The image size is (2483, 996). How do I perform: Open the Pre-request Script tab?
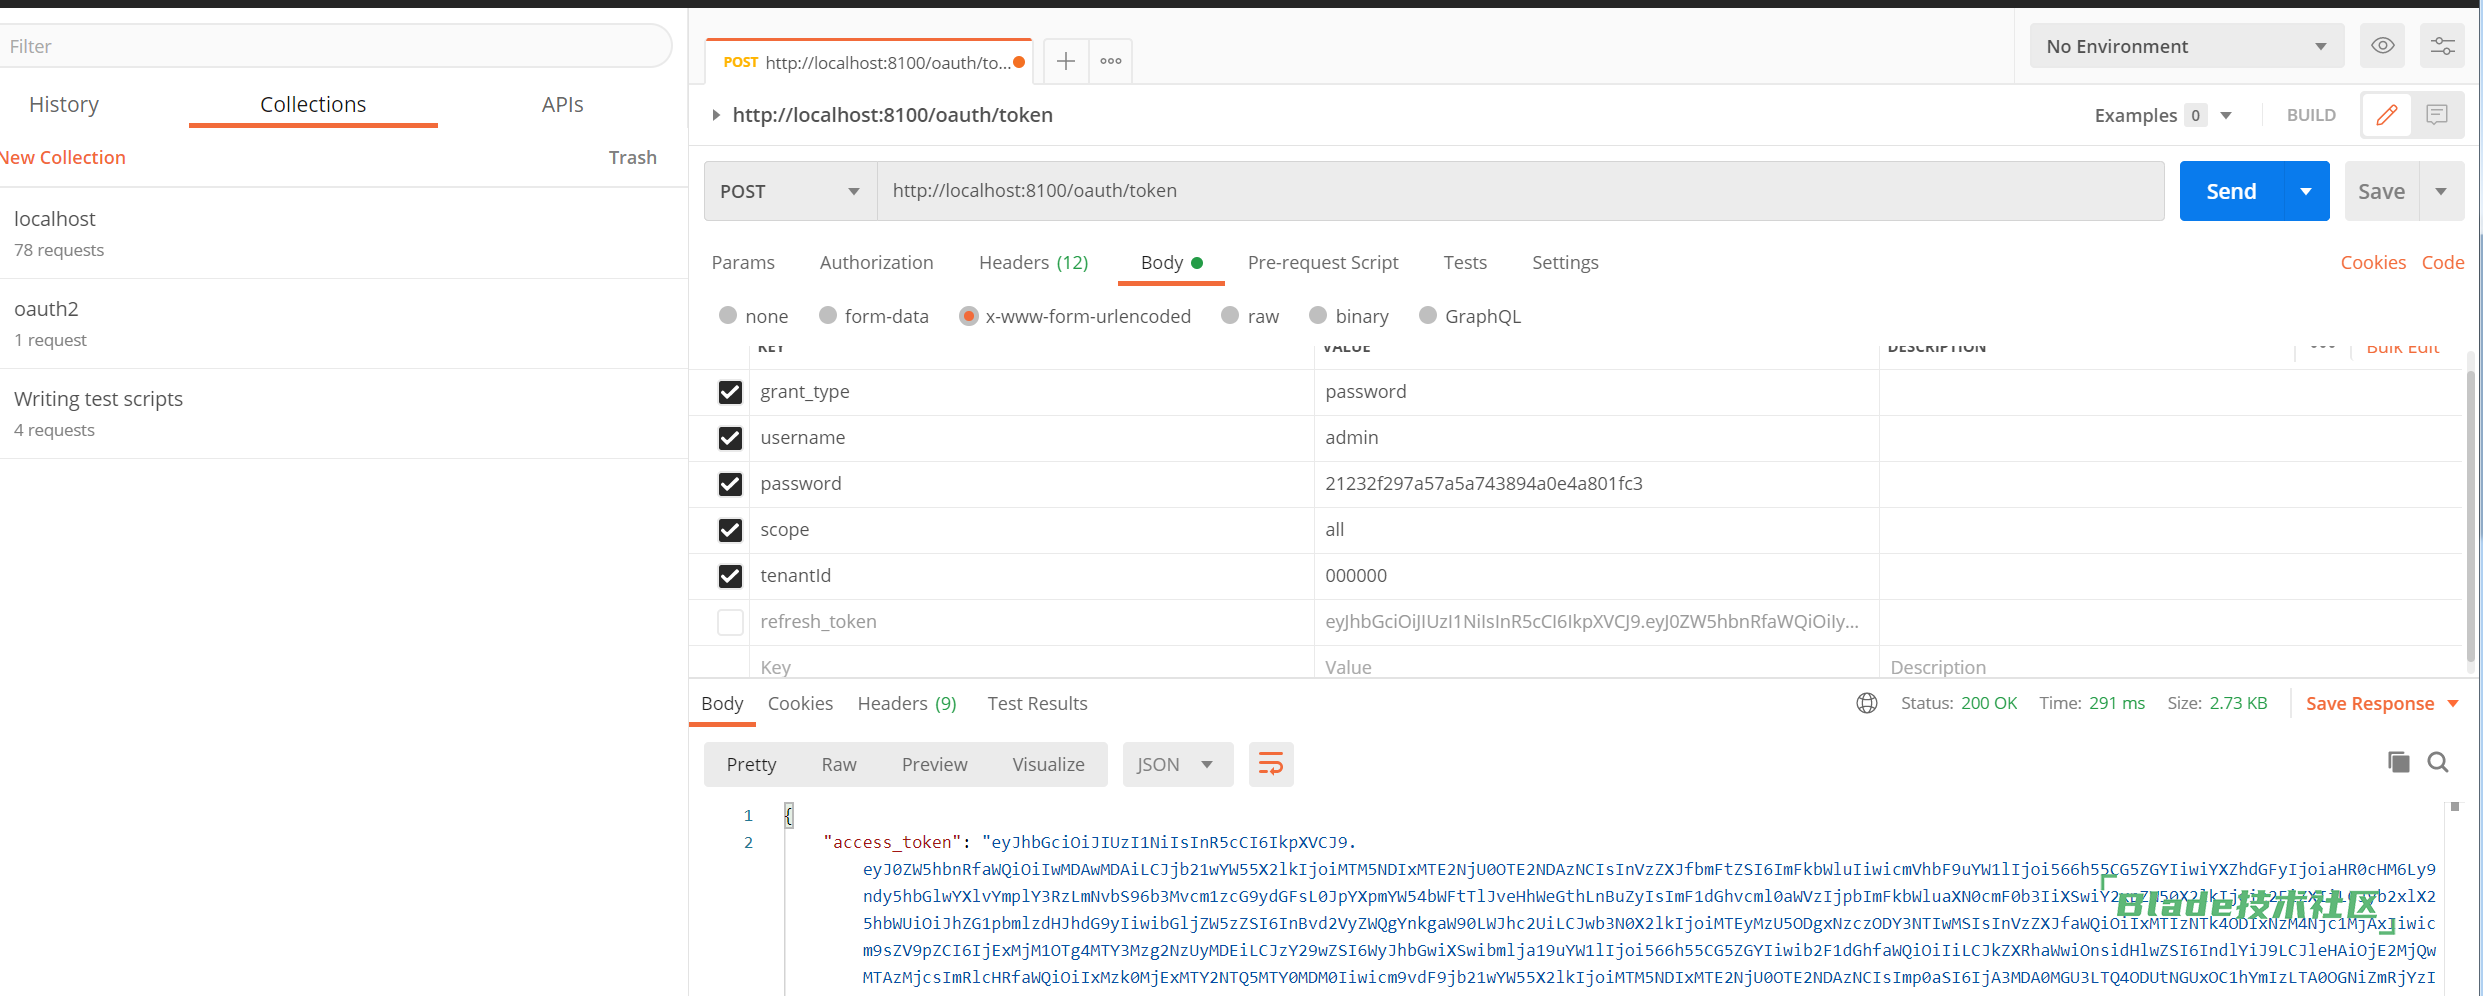tap(1322, 262)
